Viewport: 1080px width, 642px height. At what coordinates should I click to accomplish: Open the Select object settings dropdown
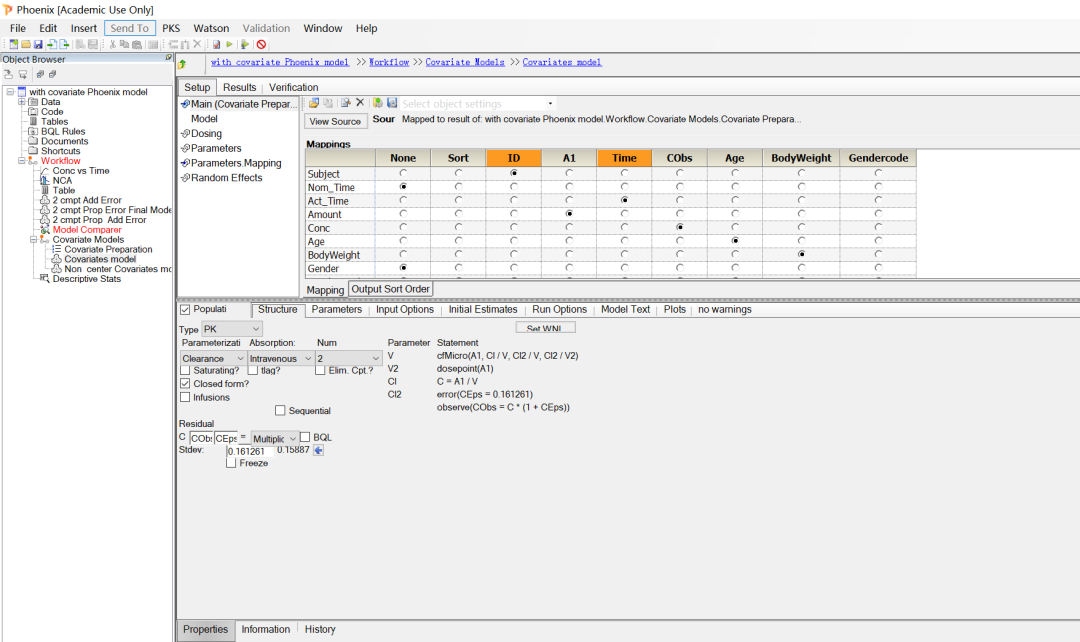coord(477,103)
